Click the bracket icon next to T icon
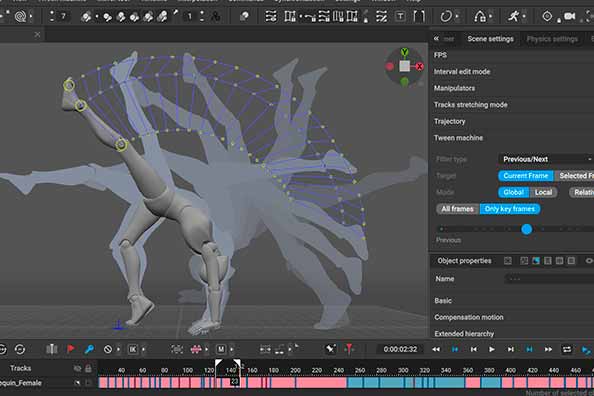The image size is (594, 396). (419, 16)
